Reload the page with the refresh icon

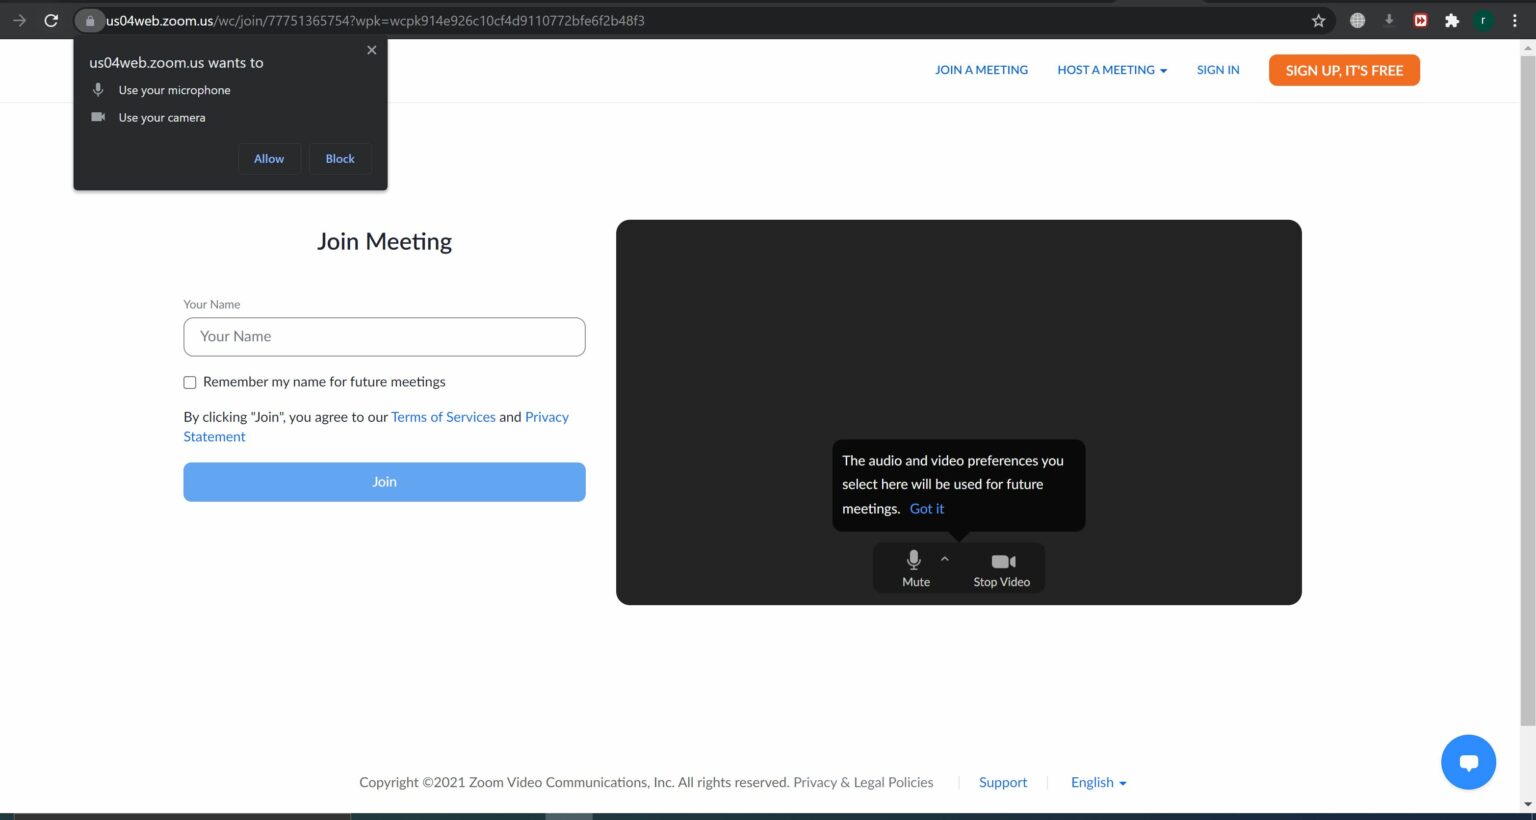(x=51, y=20)
